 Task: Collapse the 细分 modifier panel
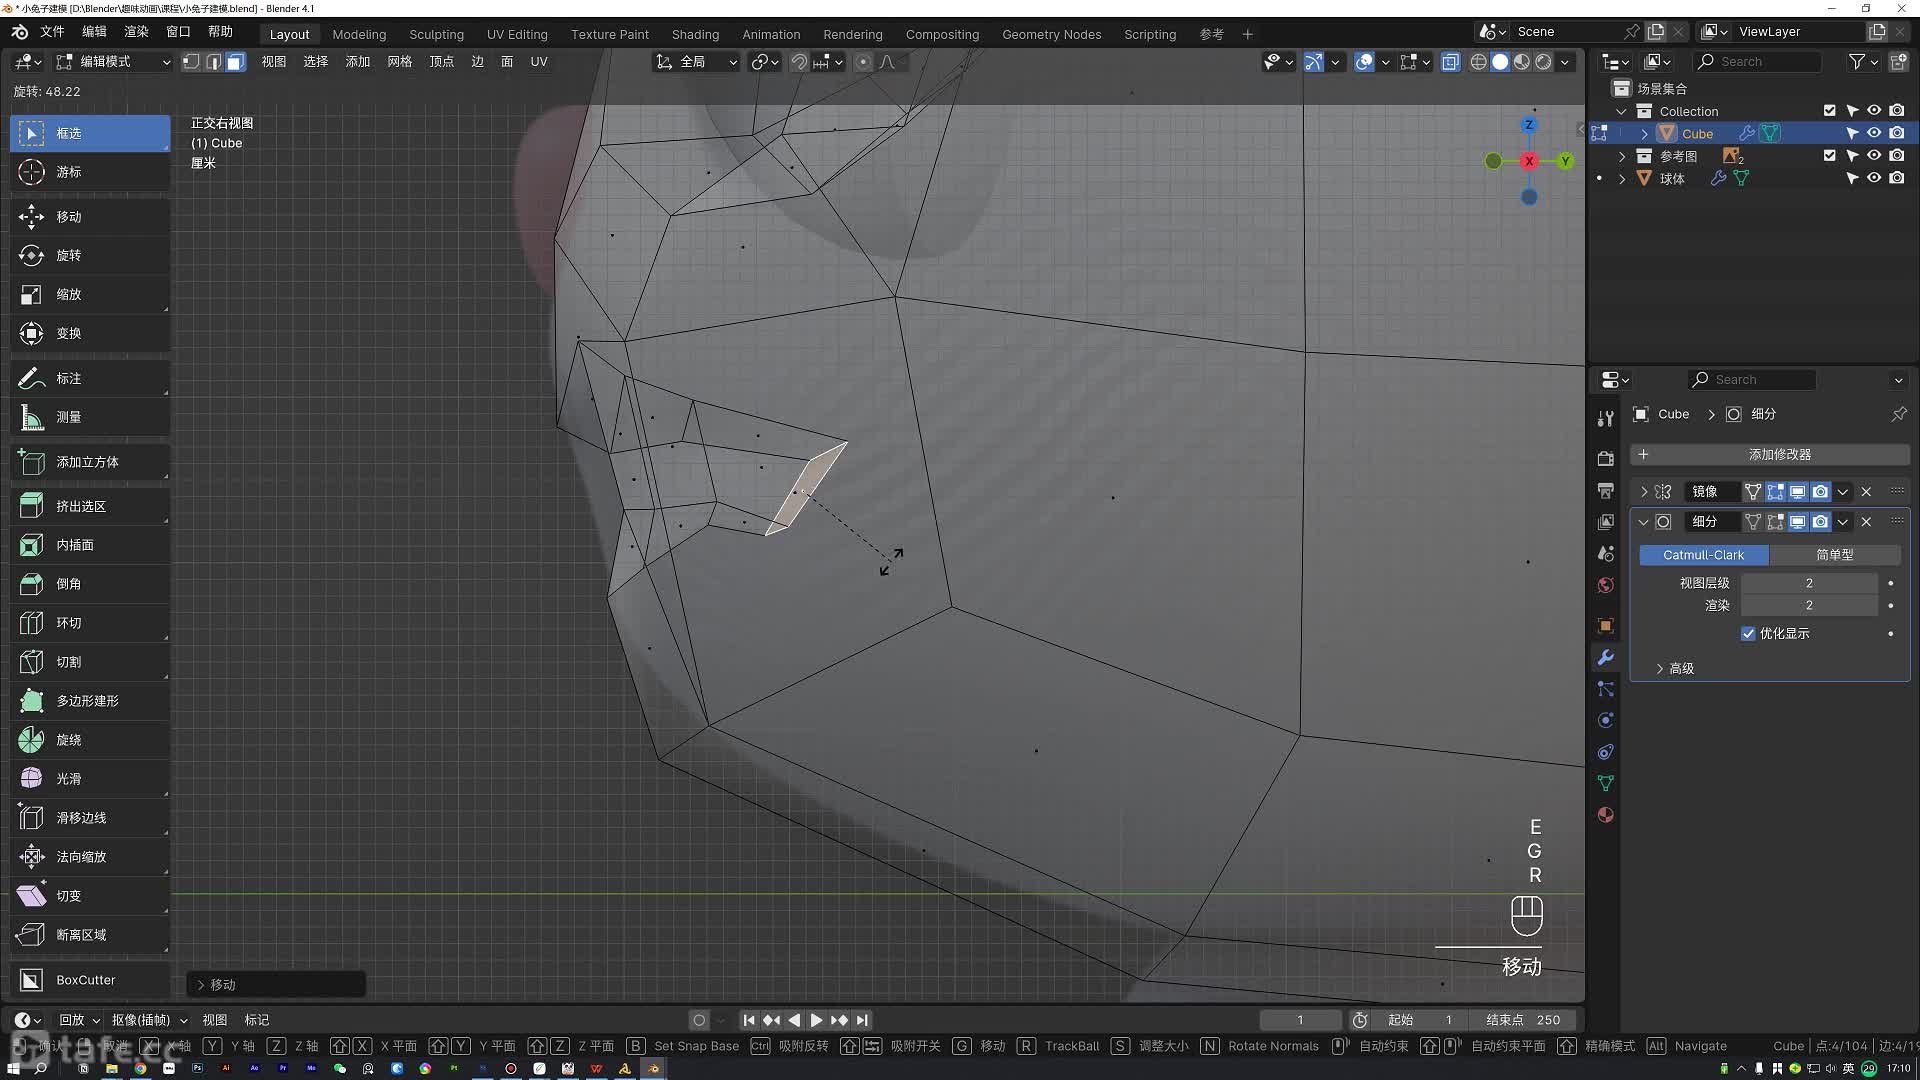click(x=1643, y=522)
